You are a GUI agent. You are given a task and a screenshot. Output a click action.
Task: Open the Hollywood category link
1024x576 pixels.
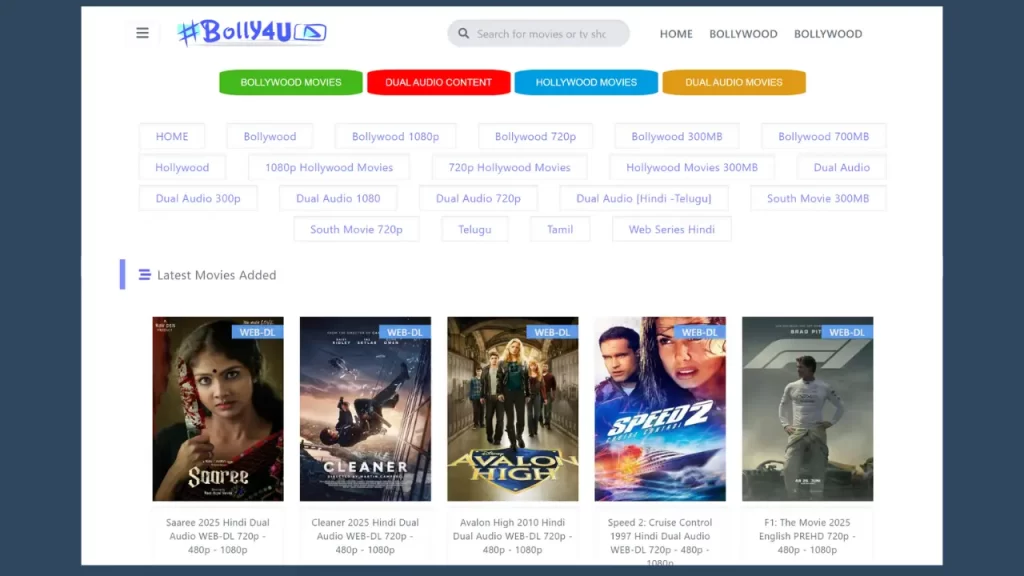[181, 167]
